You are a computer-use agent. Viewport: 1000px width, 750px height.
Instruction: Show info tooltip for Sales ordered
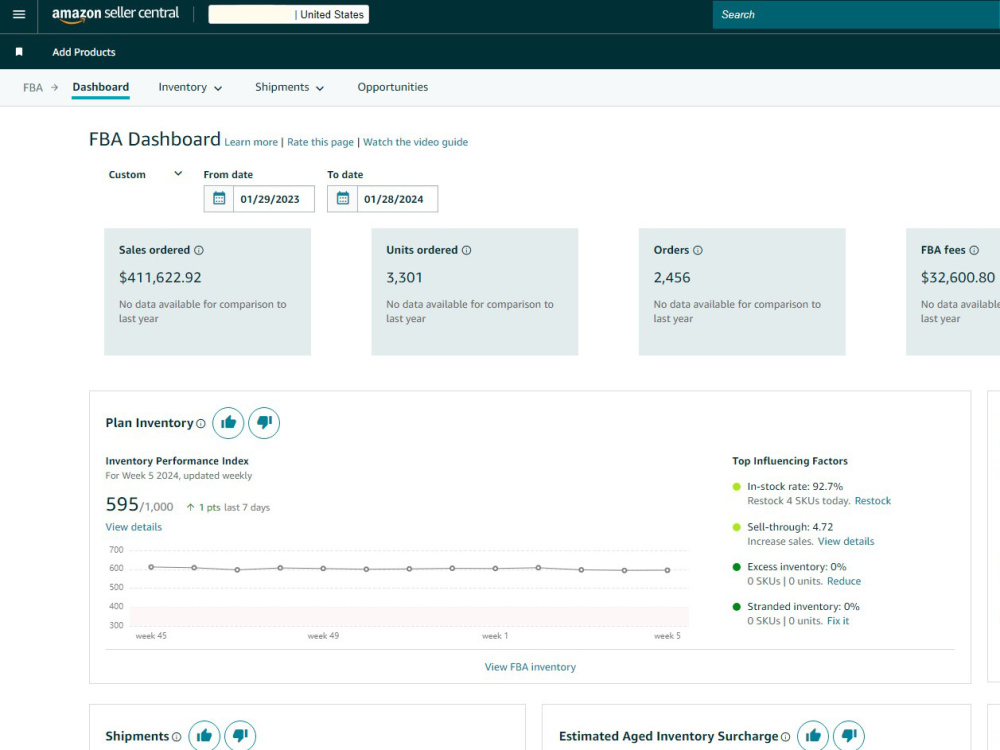pyautogui.click(x=199, y=250)
